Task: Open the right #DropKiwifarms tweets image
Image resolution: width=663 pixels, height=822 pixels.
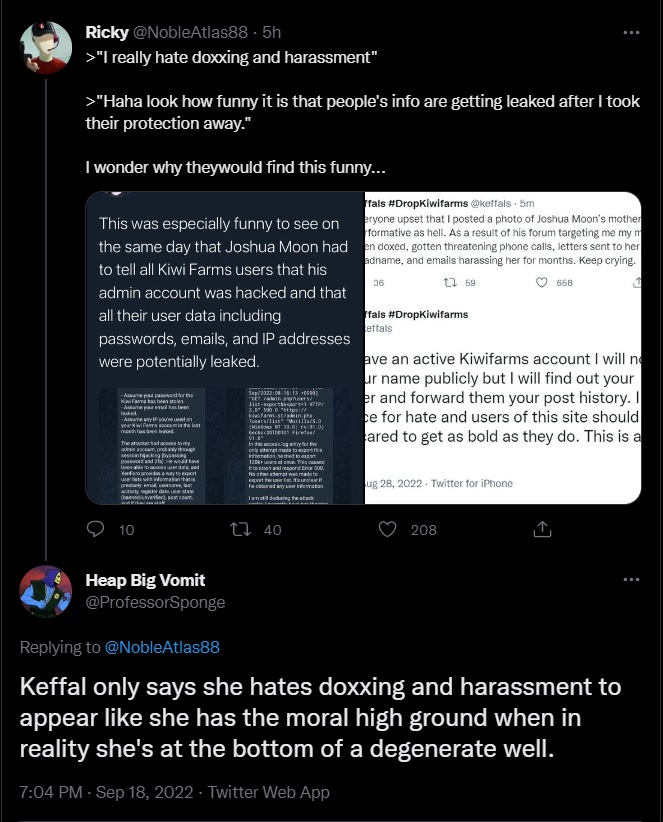Action: click(x=499, y=347)
